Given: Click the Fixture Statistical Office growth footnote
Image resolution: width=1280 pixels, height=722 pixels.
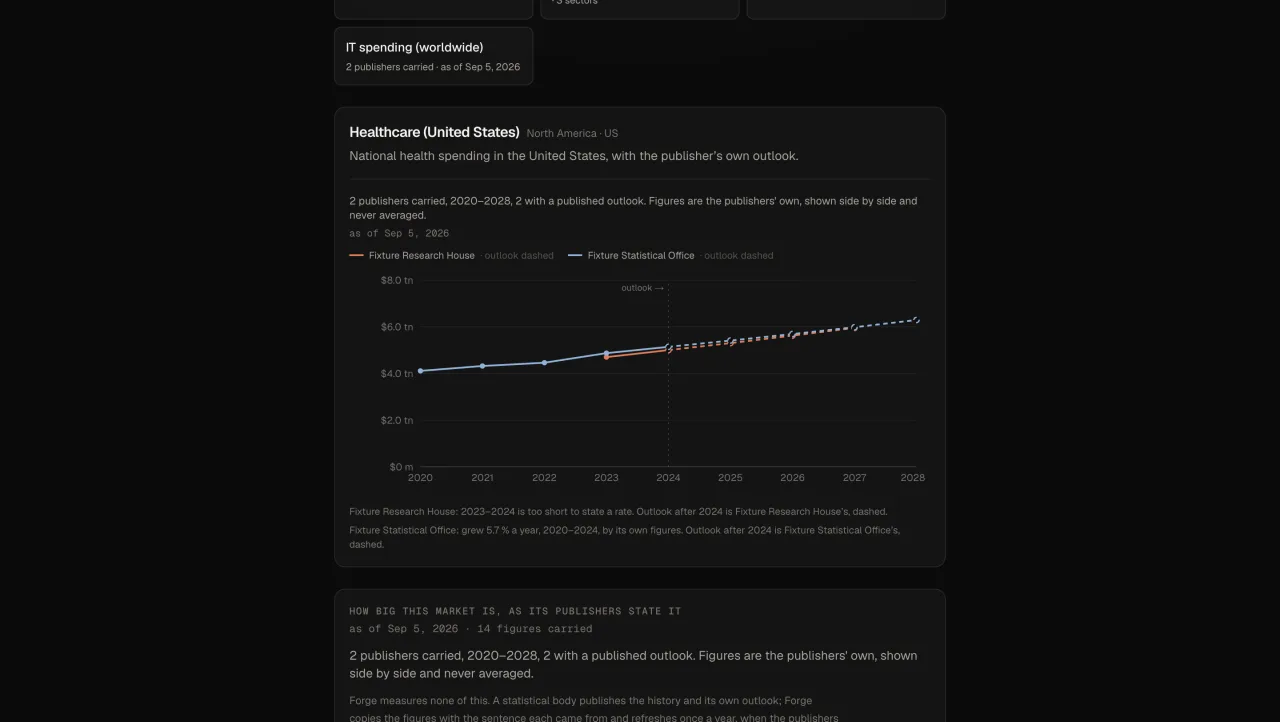Looking at the screenshot, I should 624,537.
